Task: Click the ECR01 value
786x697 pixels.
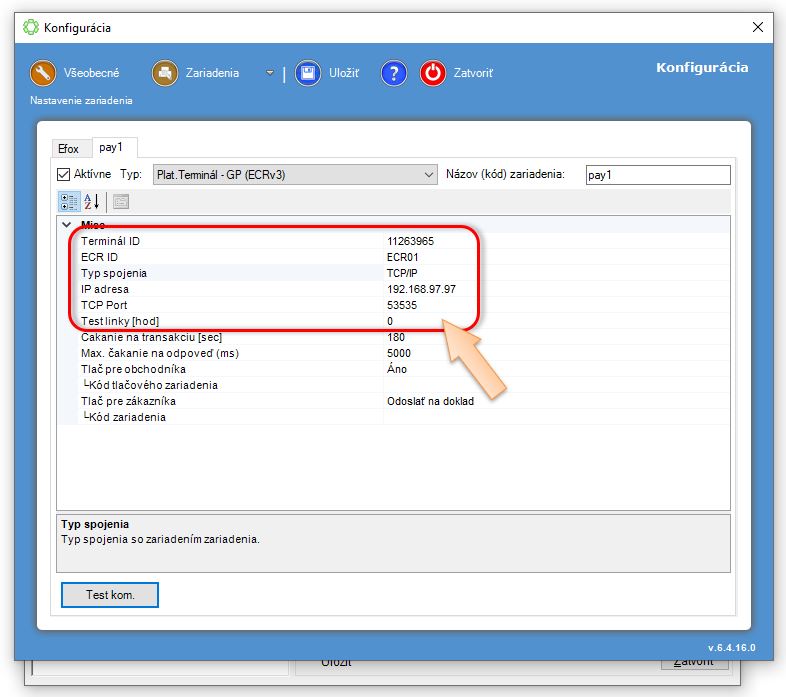Action: click(403, 257)
